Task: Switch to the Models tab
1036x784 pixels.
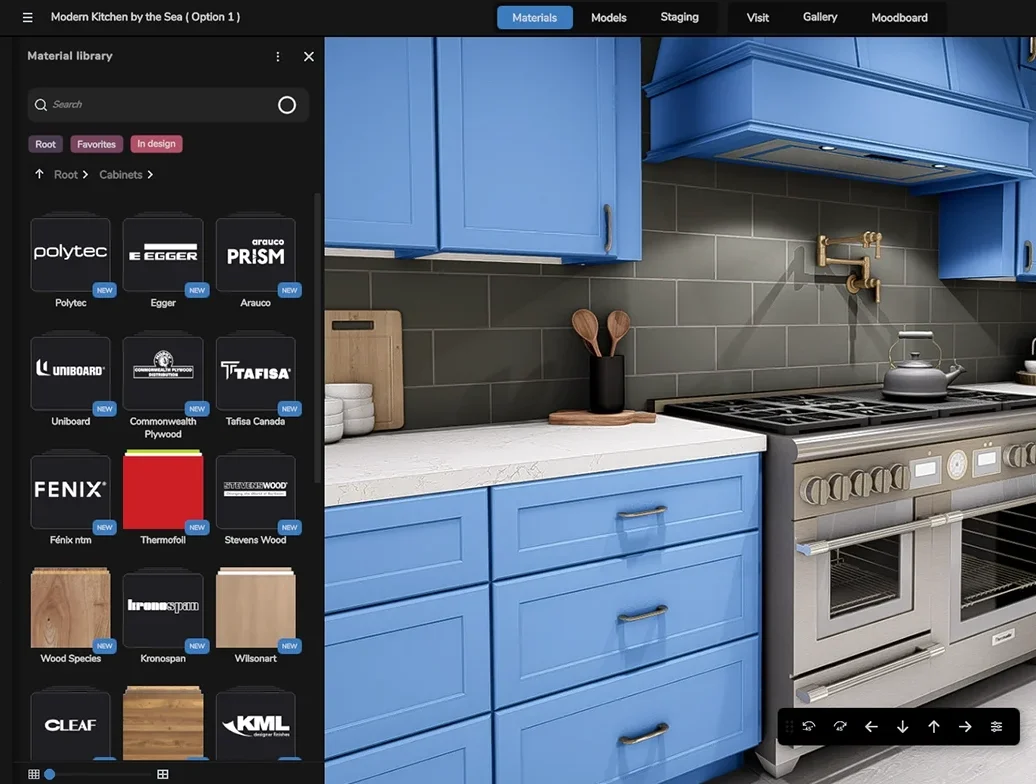Action: (609, 18)
